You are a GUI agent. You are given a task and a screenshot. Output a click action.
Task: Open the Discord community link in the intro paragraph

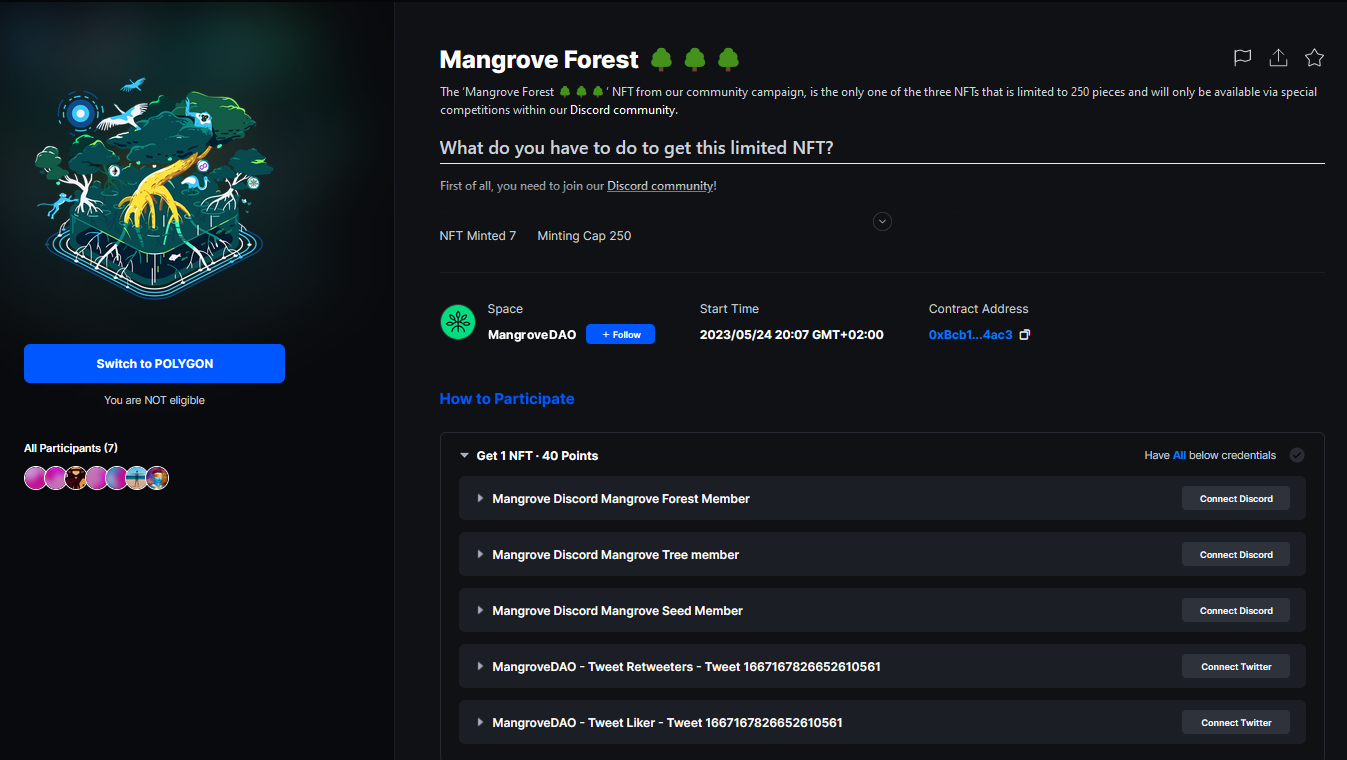click(x=622, y=110)
